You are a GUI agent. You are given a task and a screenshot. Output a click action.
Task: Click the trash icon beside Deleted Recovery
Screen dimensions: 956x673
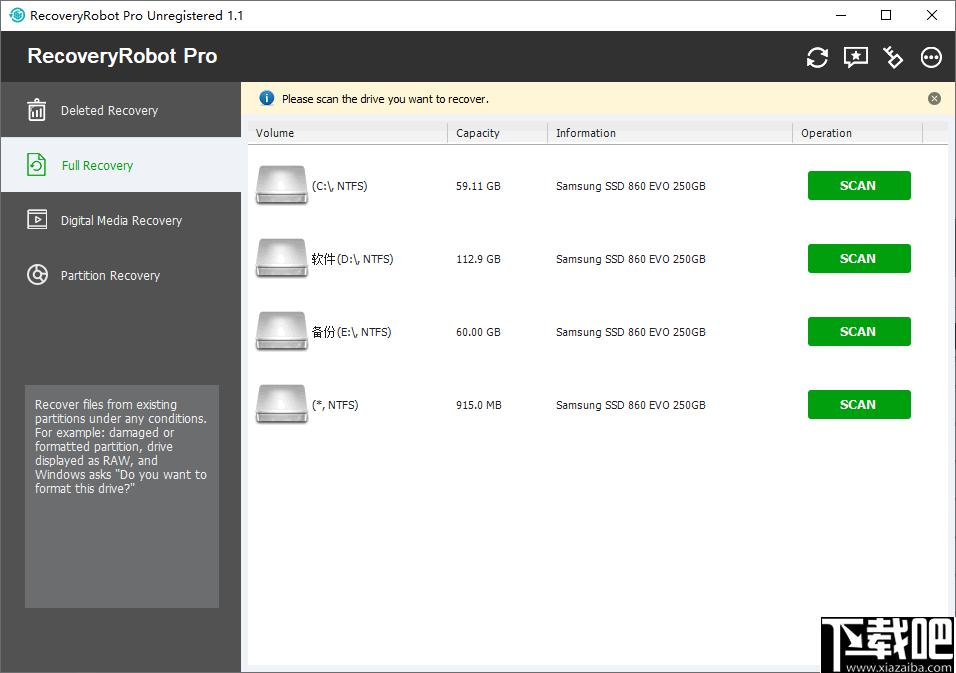tap(37, 110)
